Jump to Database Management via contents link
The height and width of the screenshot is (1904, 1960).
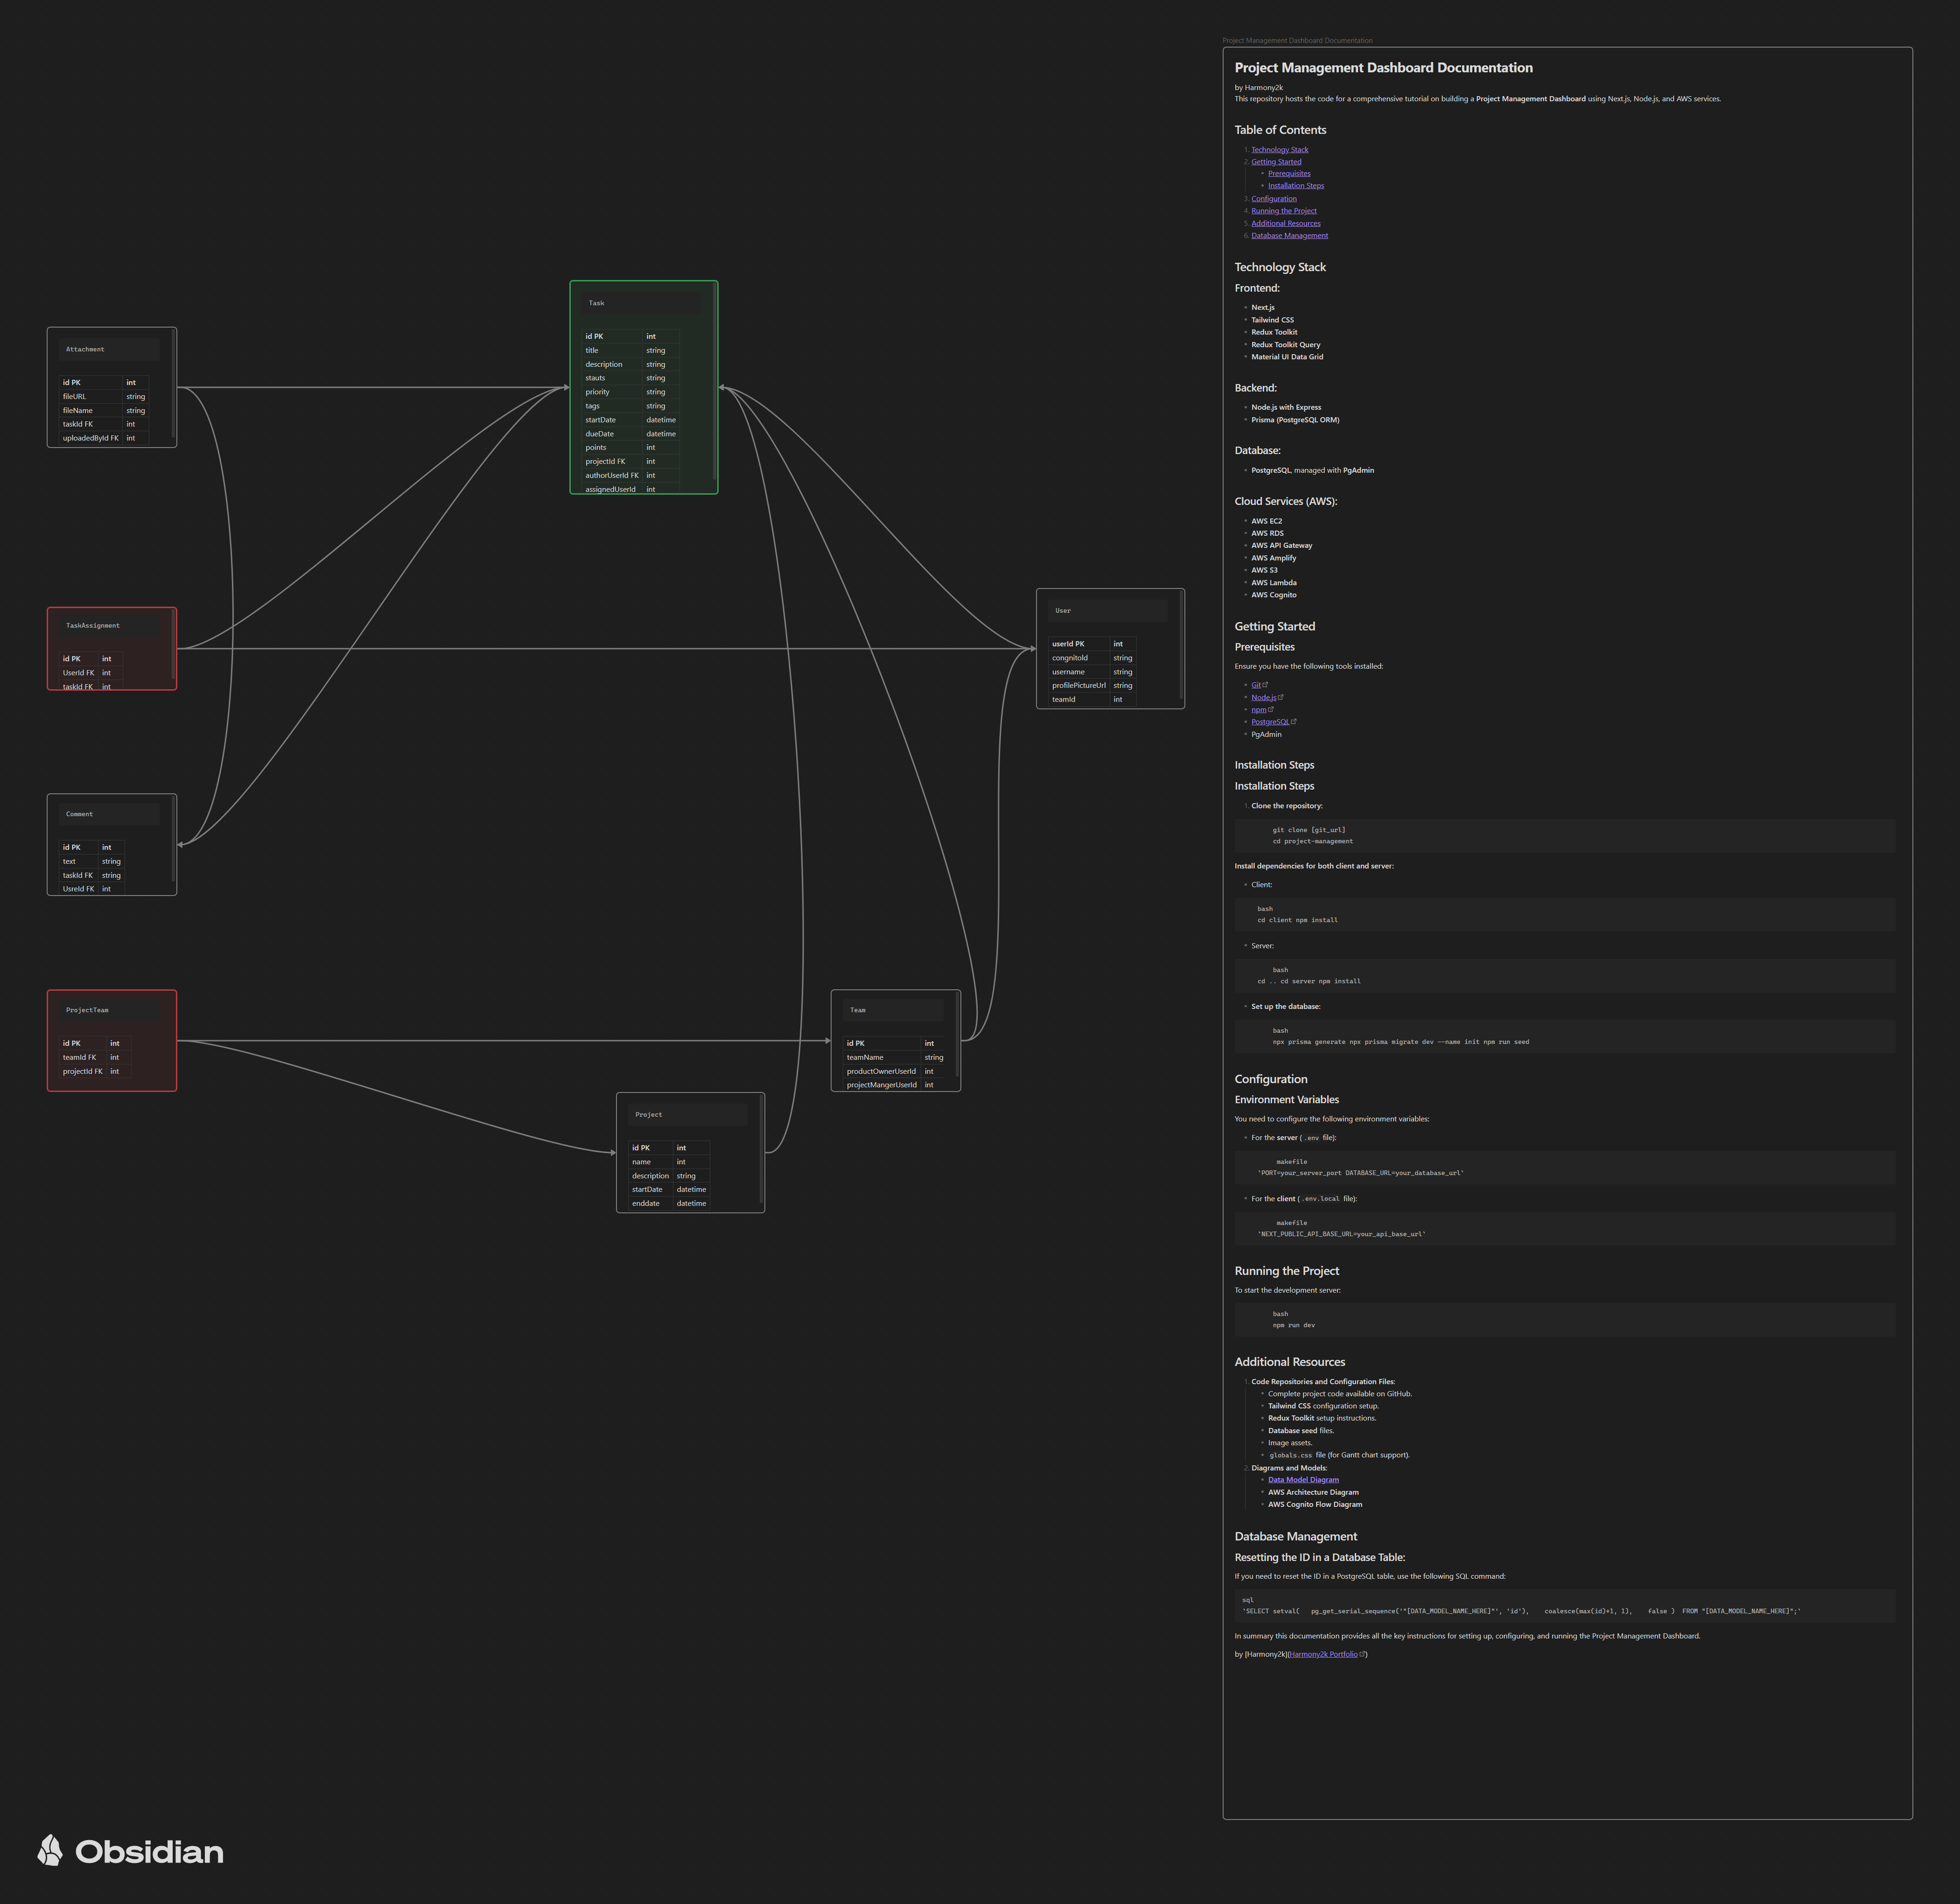(1289, 236)
